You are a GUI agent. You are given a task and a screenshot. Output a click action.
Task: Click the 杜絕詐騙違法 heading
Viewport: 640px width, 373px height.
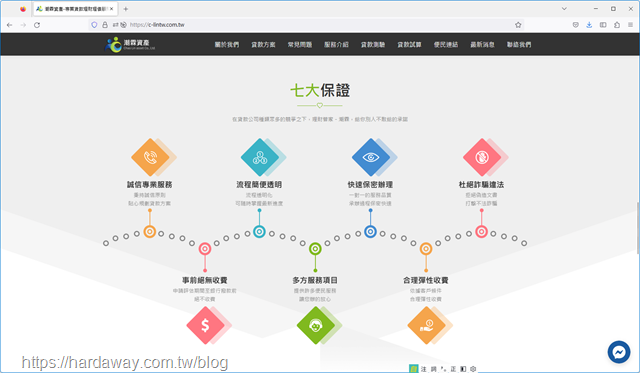[481, 184]
